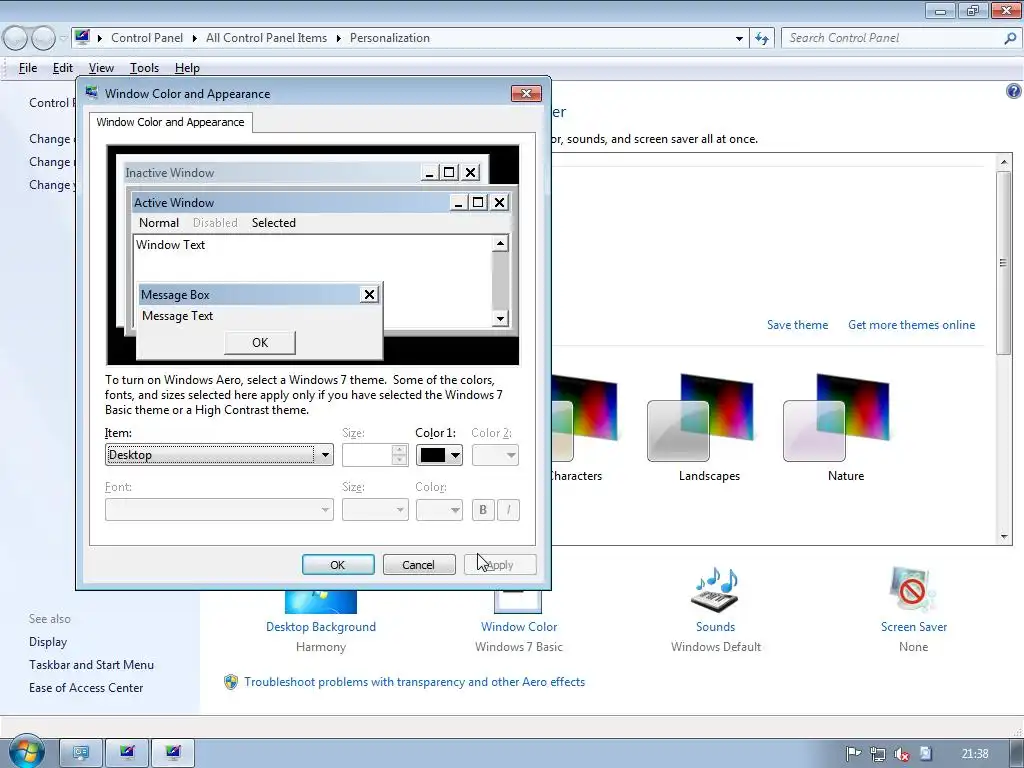Click OK in the Window Color and Appearance dialog
The image size is (1024, 768).
[338, 565]
